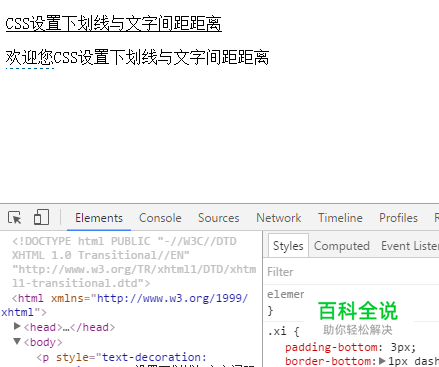Viewport: 439px width, 367px height.
Task: Open the Console tab
Action: click(160, 218)
